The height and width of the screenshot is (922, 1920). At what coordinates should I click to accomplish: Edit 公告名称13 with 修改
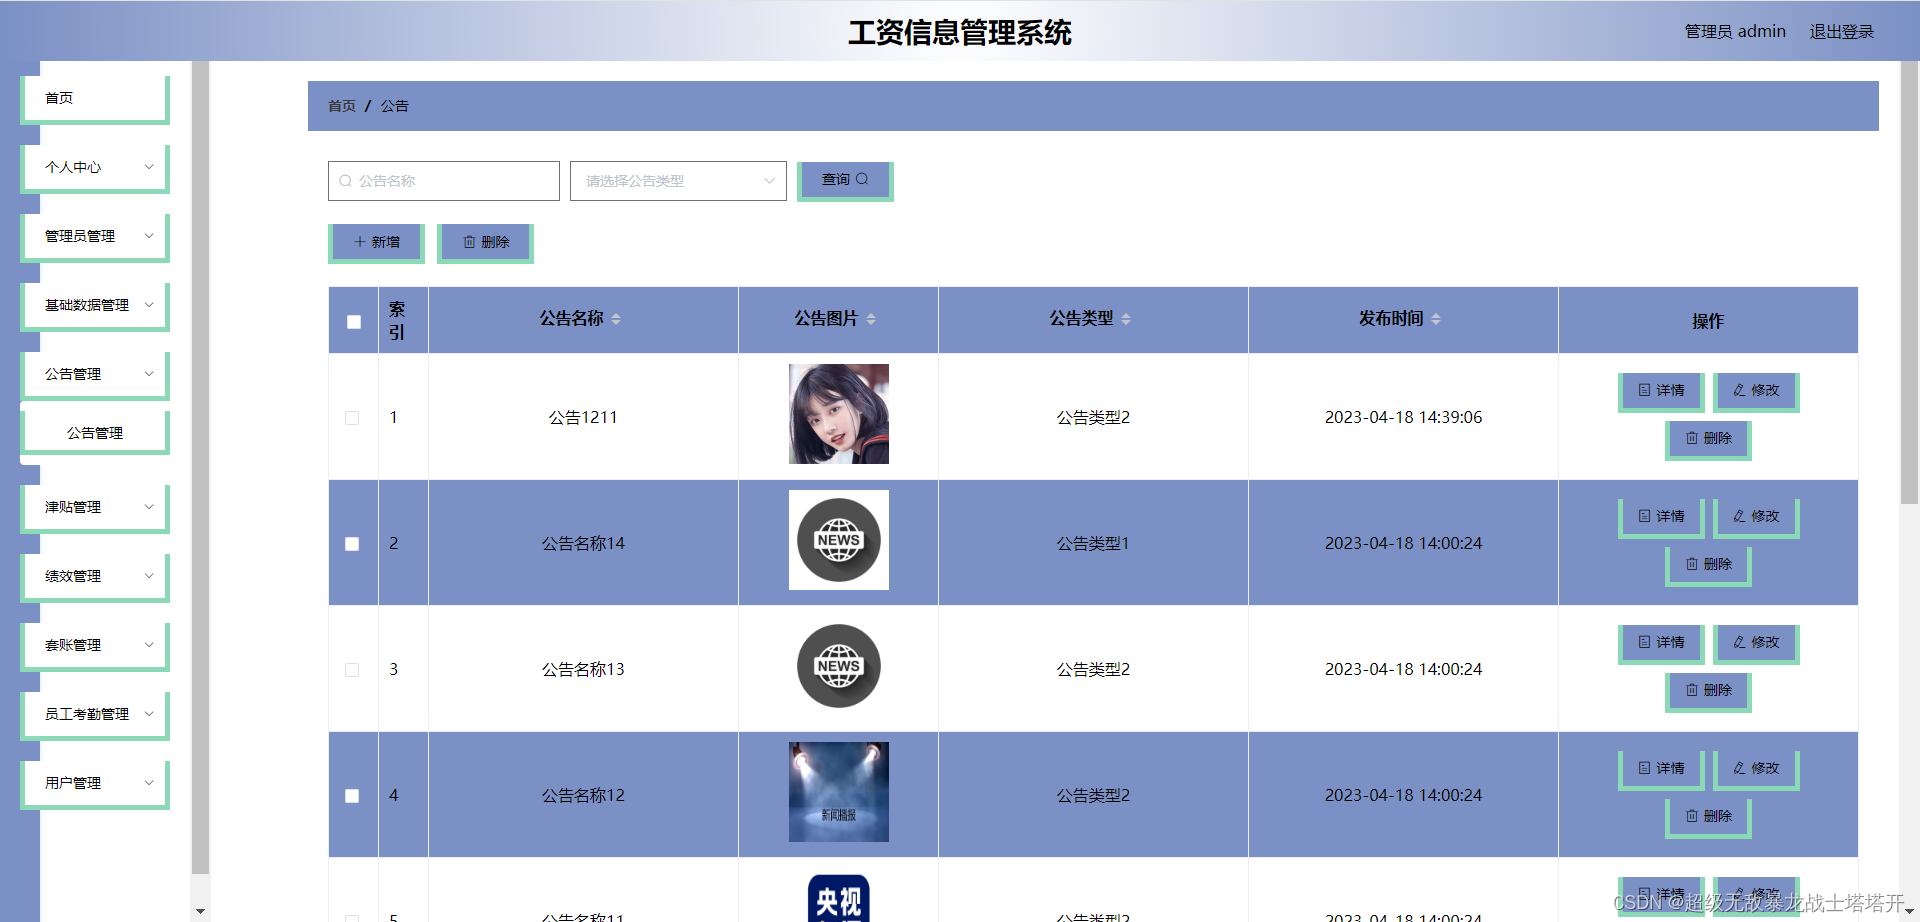[x=1756, y=643]
